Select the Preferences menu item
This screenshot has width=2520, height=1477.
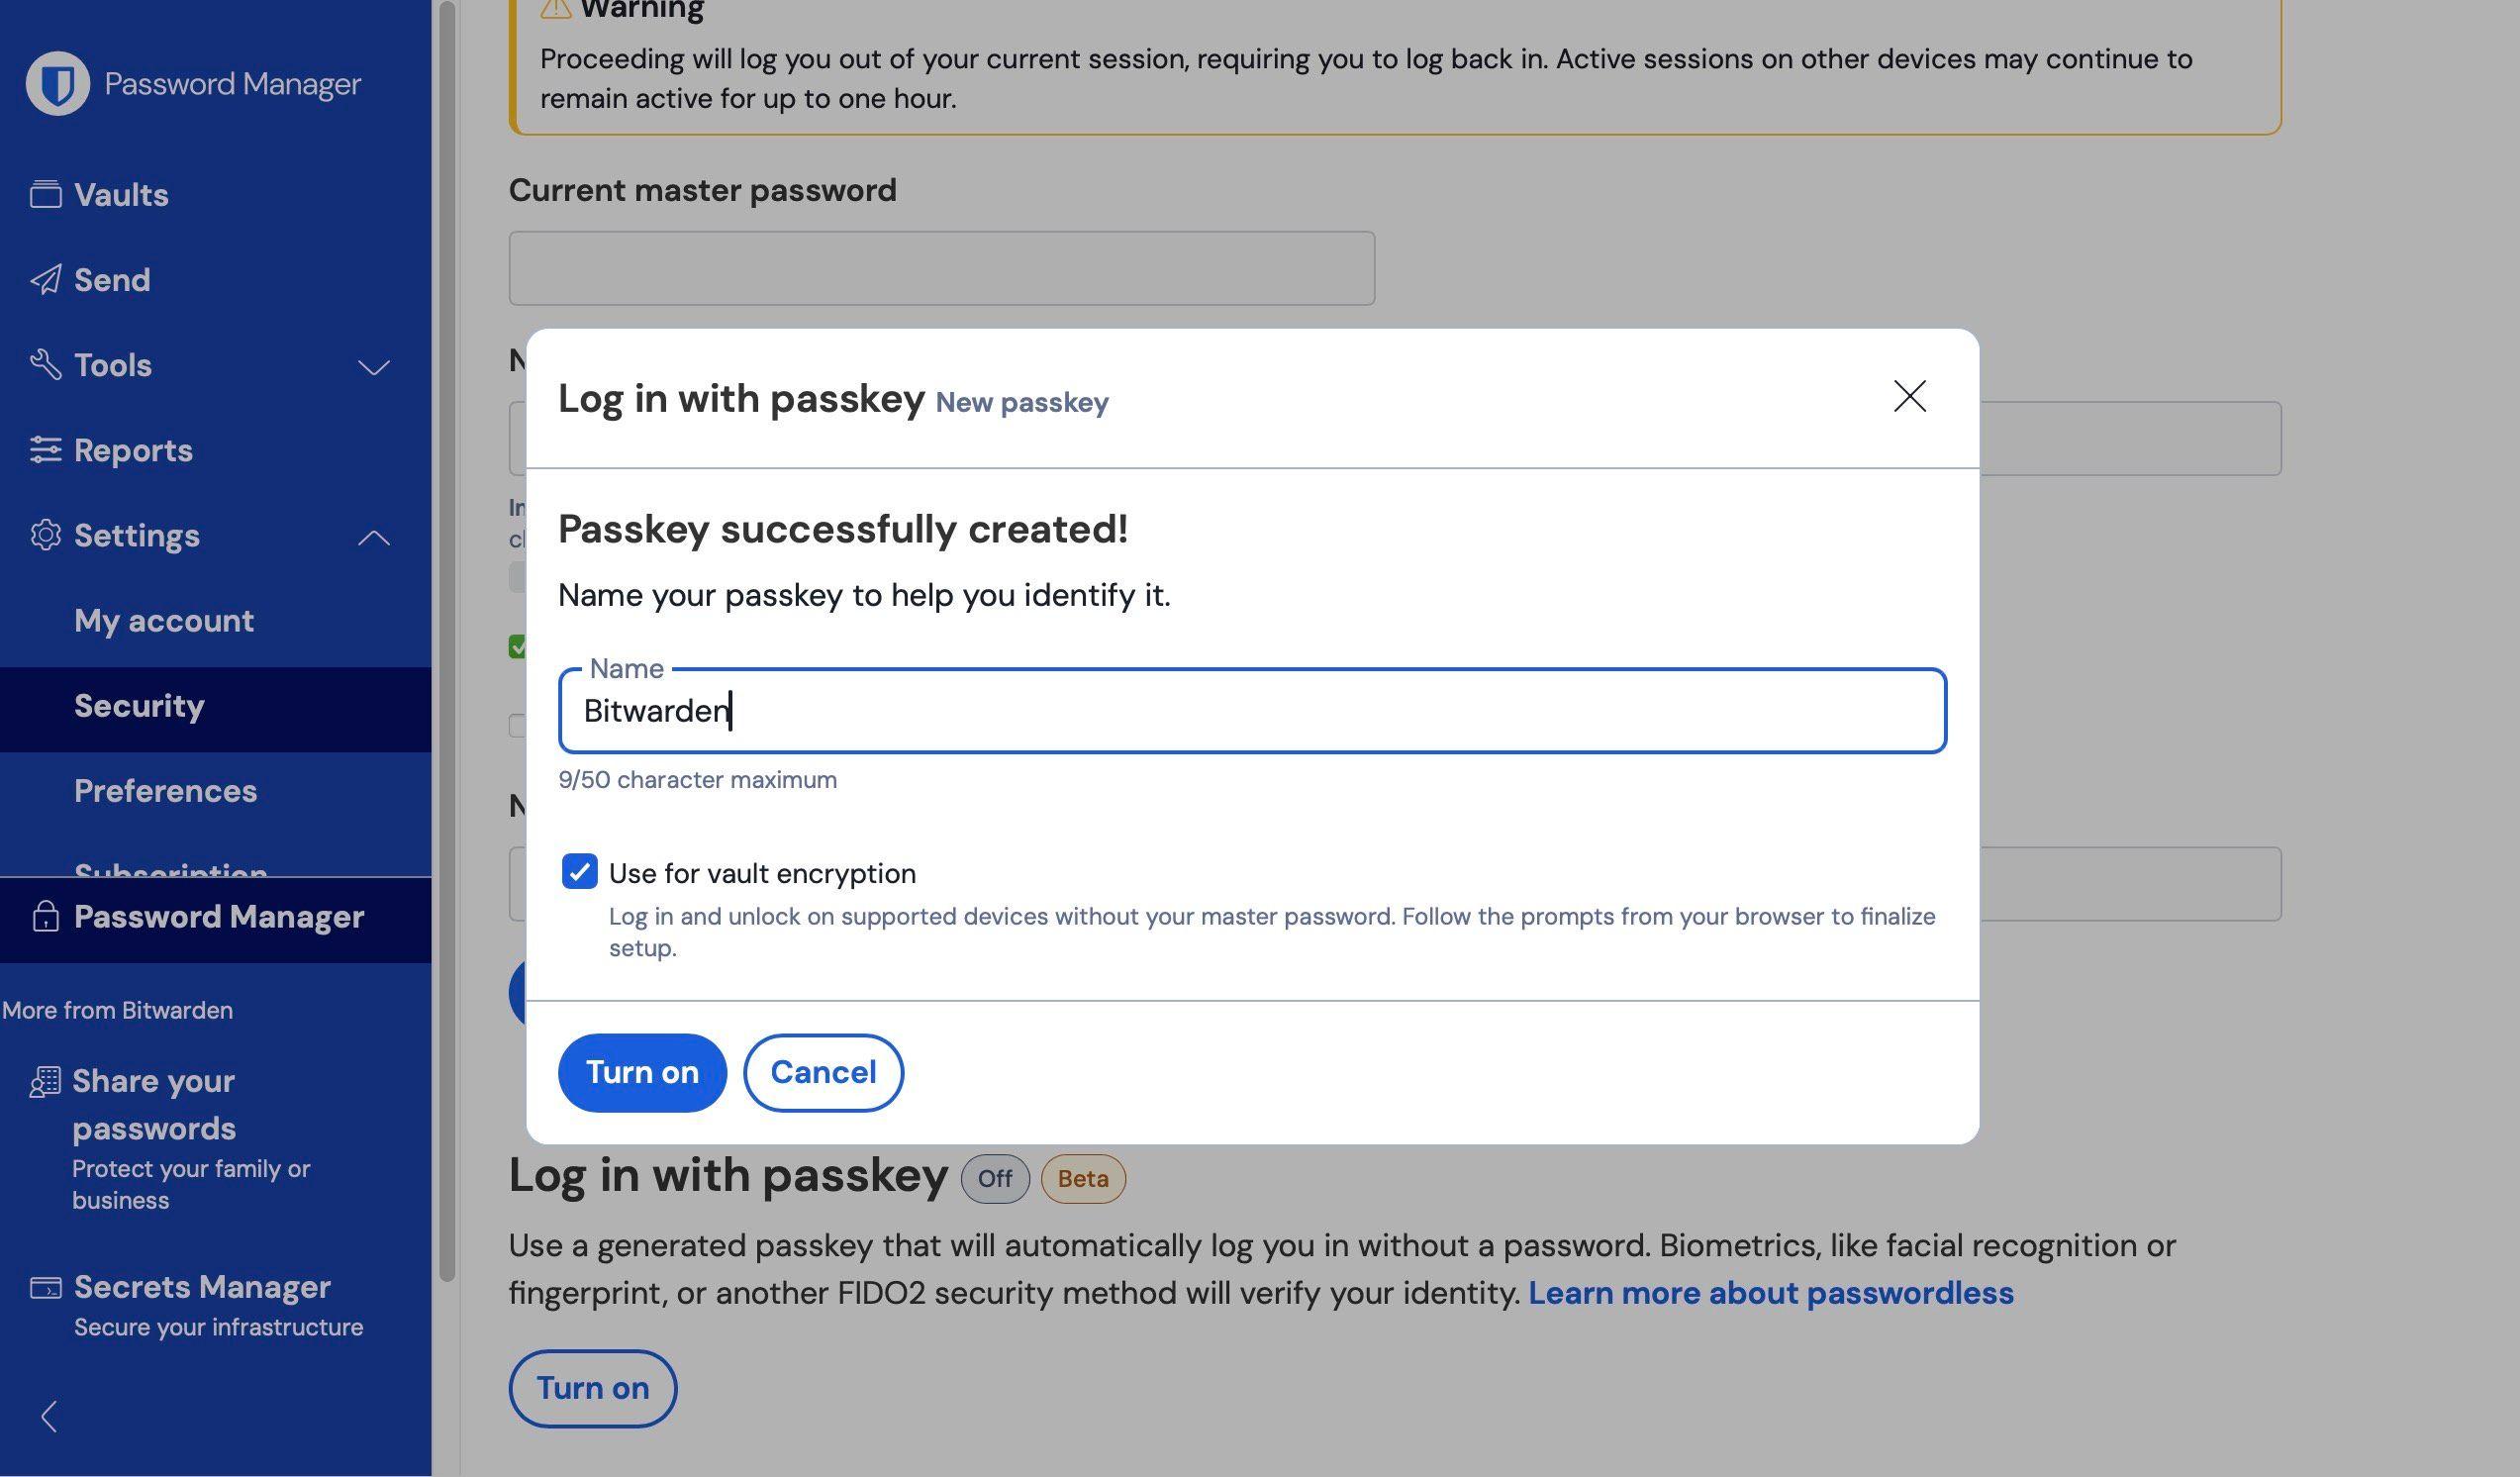pos(165,790)
